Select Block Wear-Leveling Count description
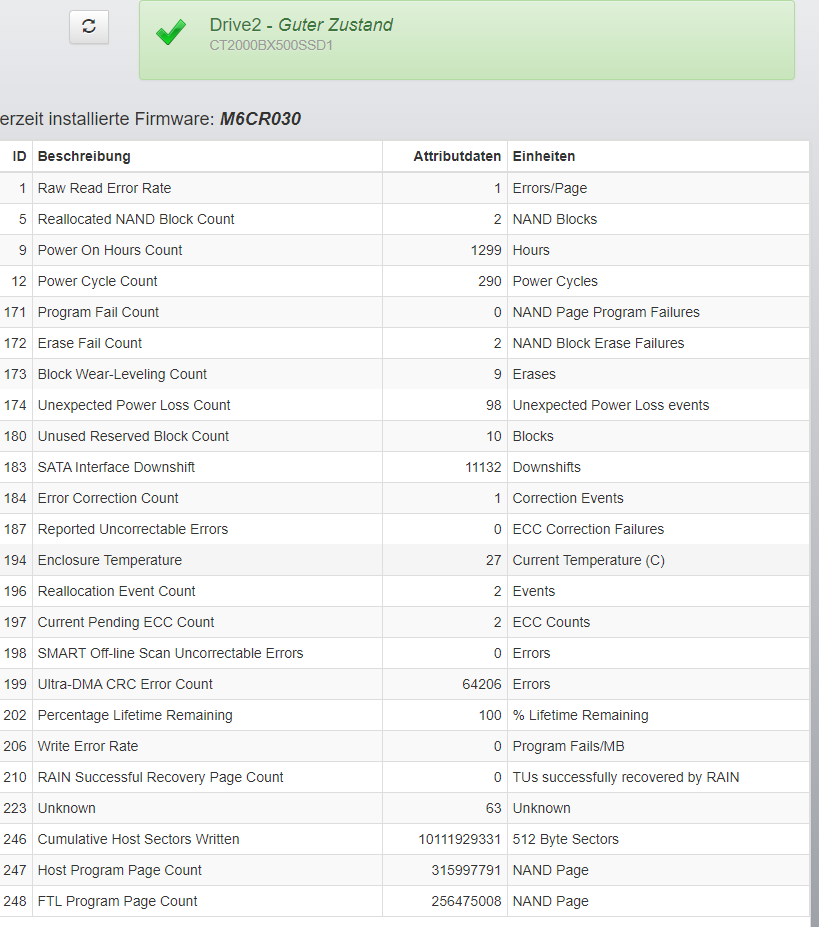819x927 pixels. click(x=122, y=374)
